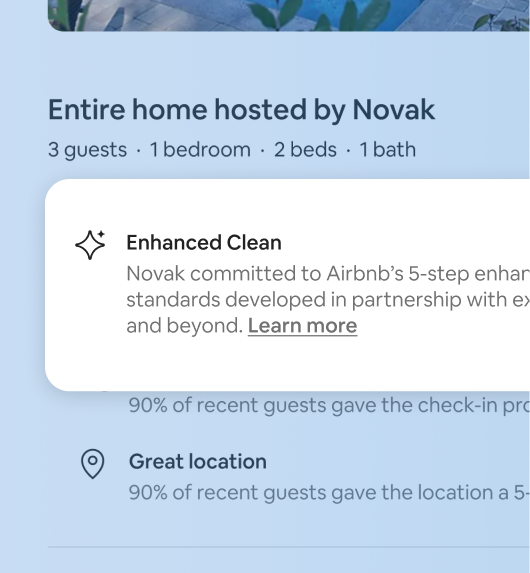Select the Great location heading
530x573 pixels.
coord(198,462)
